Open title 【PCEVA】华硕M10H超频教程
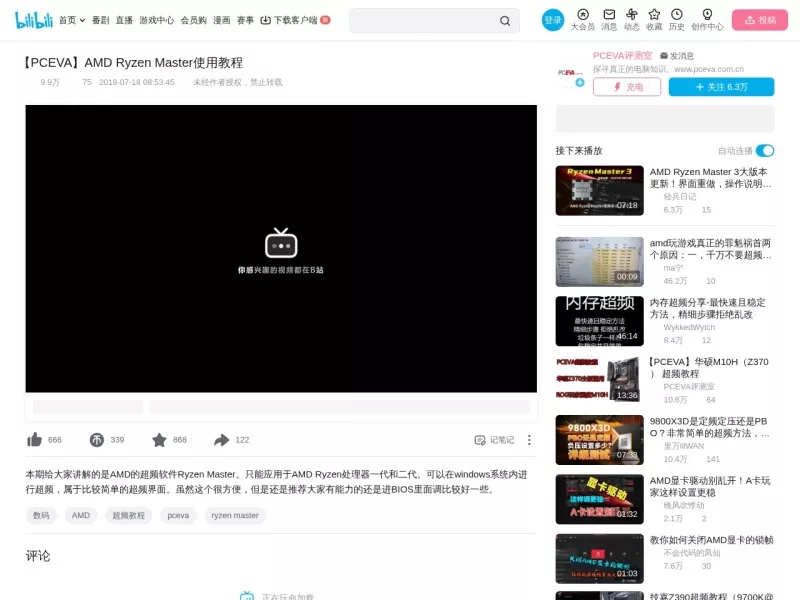 [x=709, y=367]
